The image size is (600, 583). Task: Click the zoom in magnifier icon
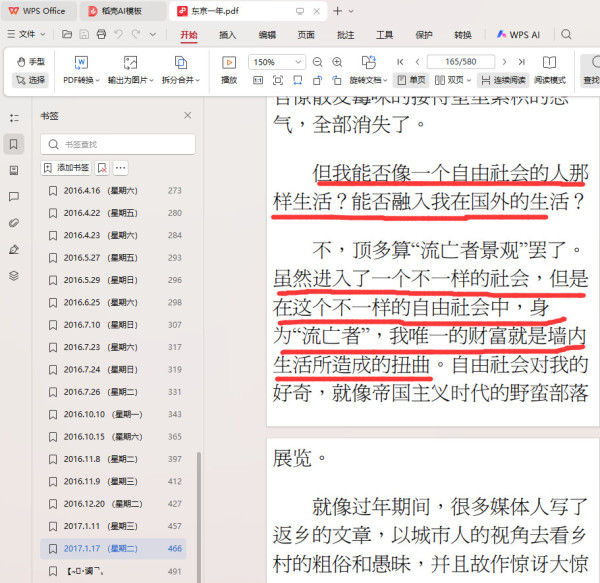337,62
